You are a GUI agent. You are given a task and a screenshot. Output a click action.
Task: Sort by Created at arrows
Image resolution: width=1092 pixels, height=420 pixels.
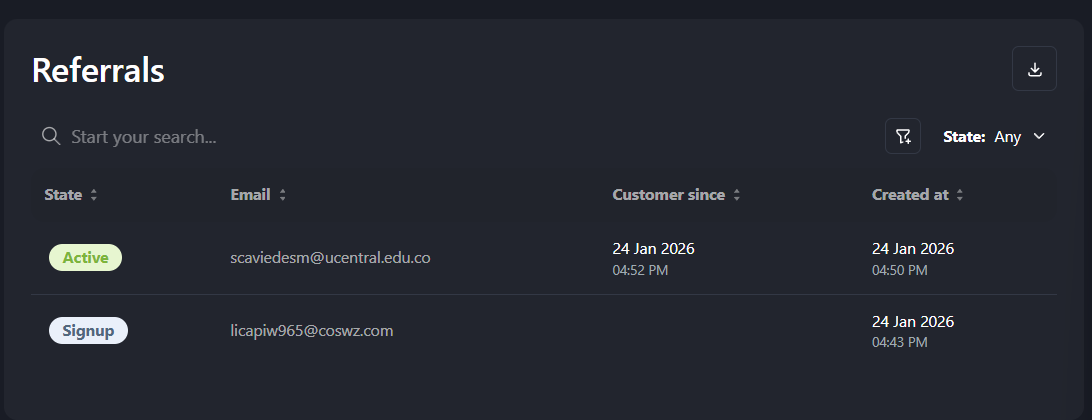960,196
